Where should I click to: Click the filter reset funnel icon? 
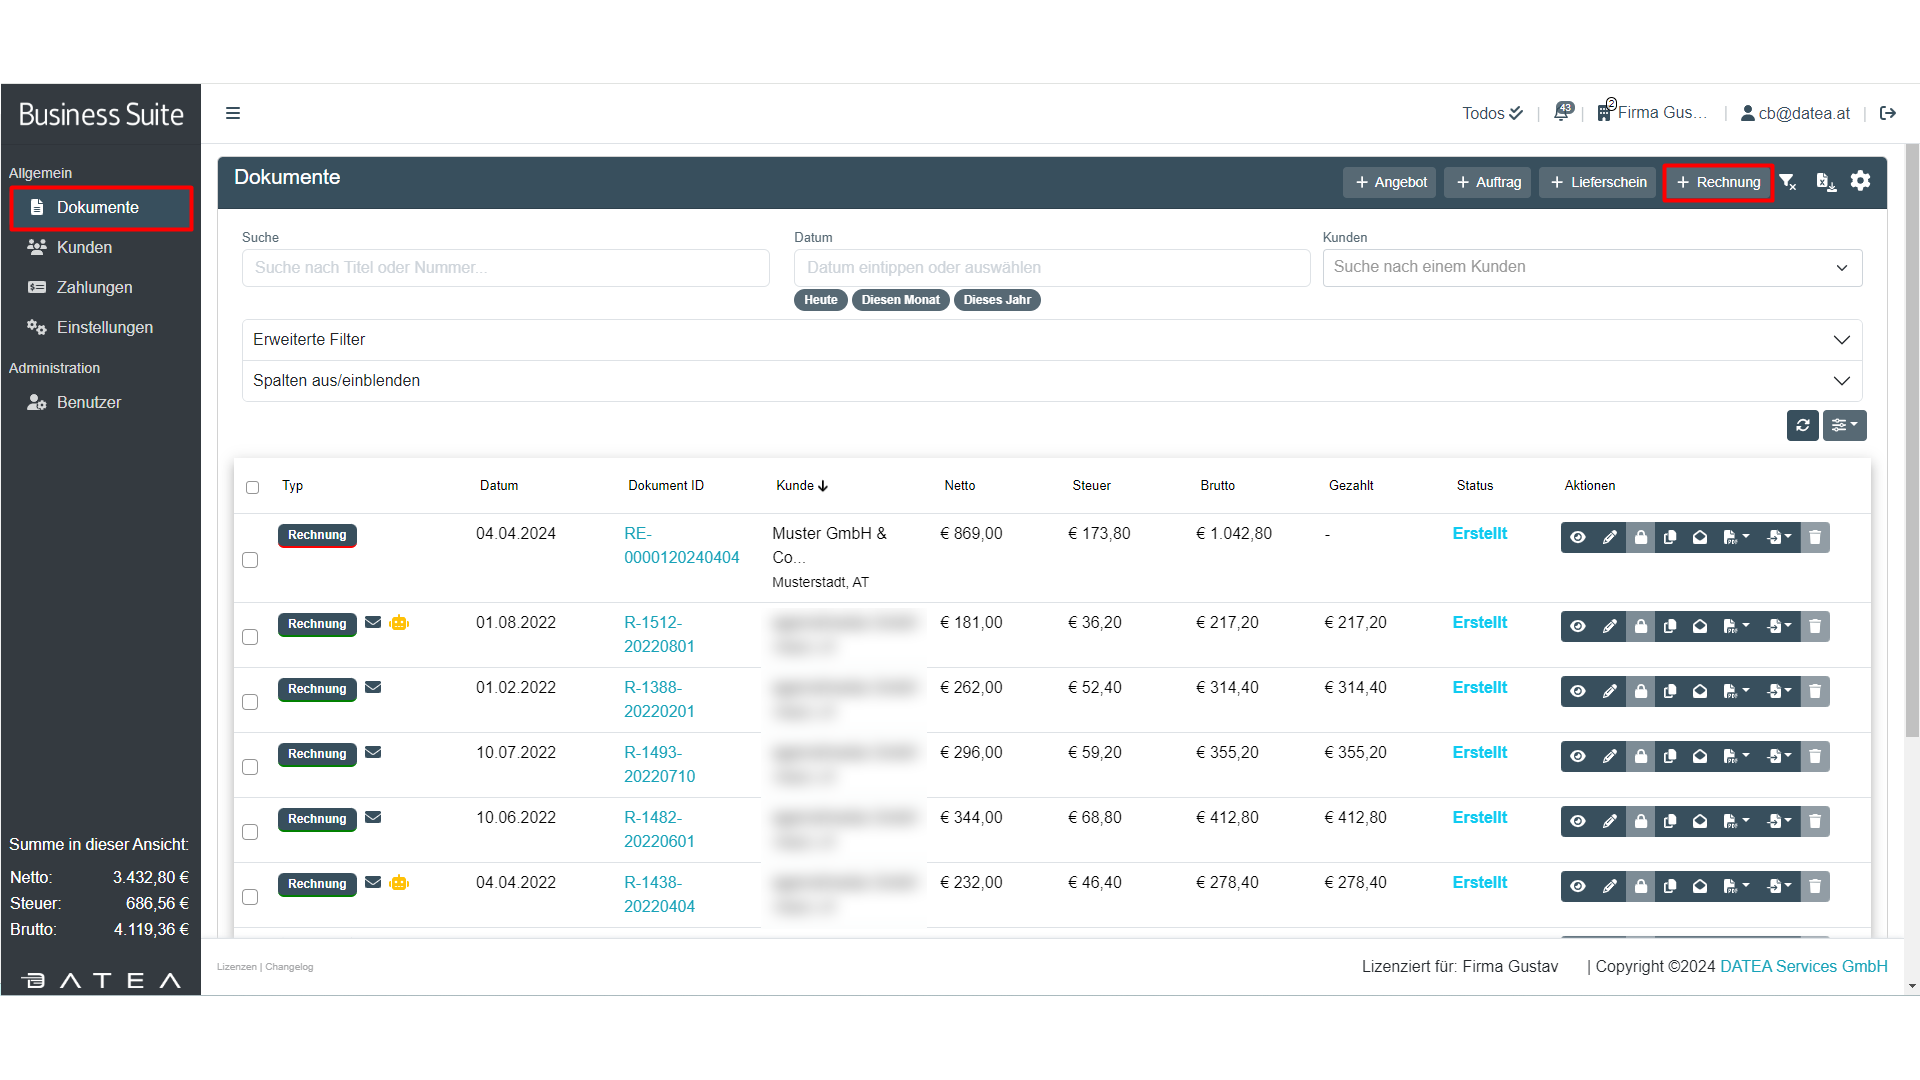1788,182
